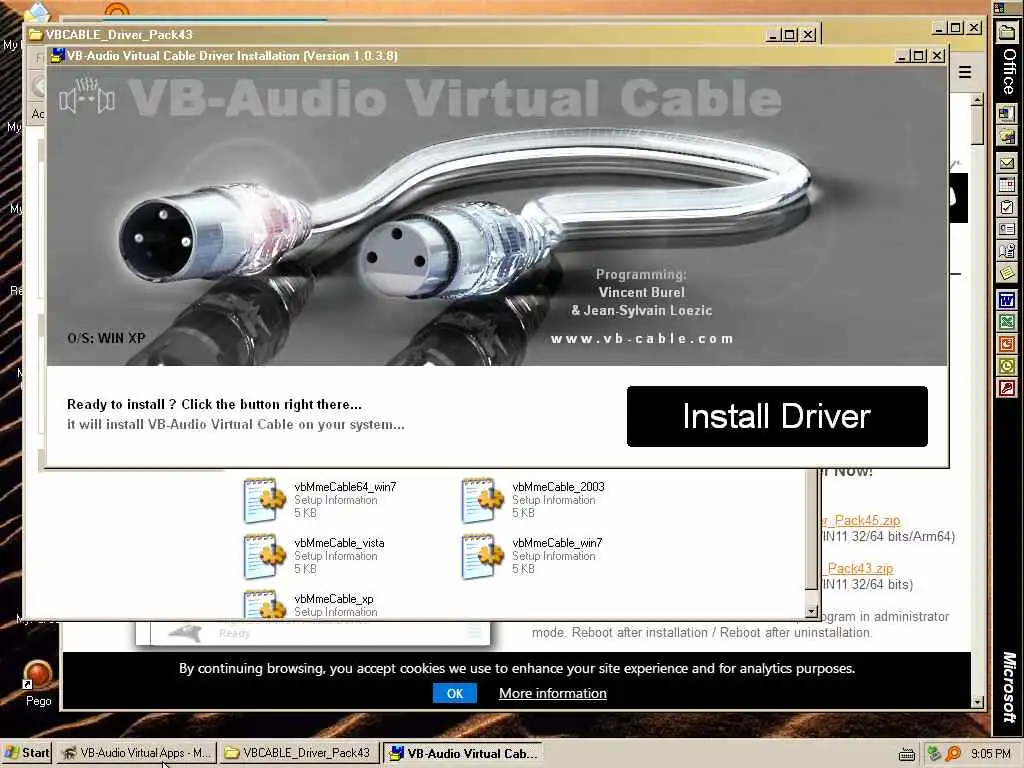The height and width of the screenshot is (768, 1024).
Task: Select the vbMmeCable_win7 setup file icon
Action: [x=483, y=556]
